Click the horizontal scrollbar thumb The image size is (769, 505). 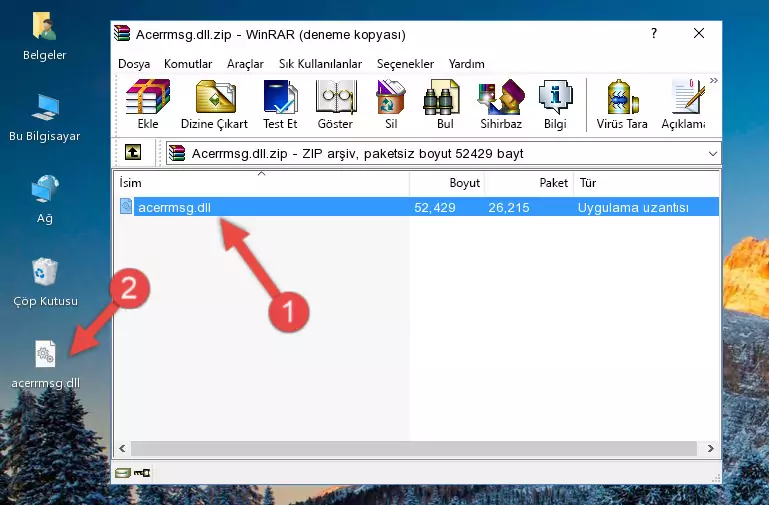click(413, 448)
